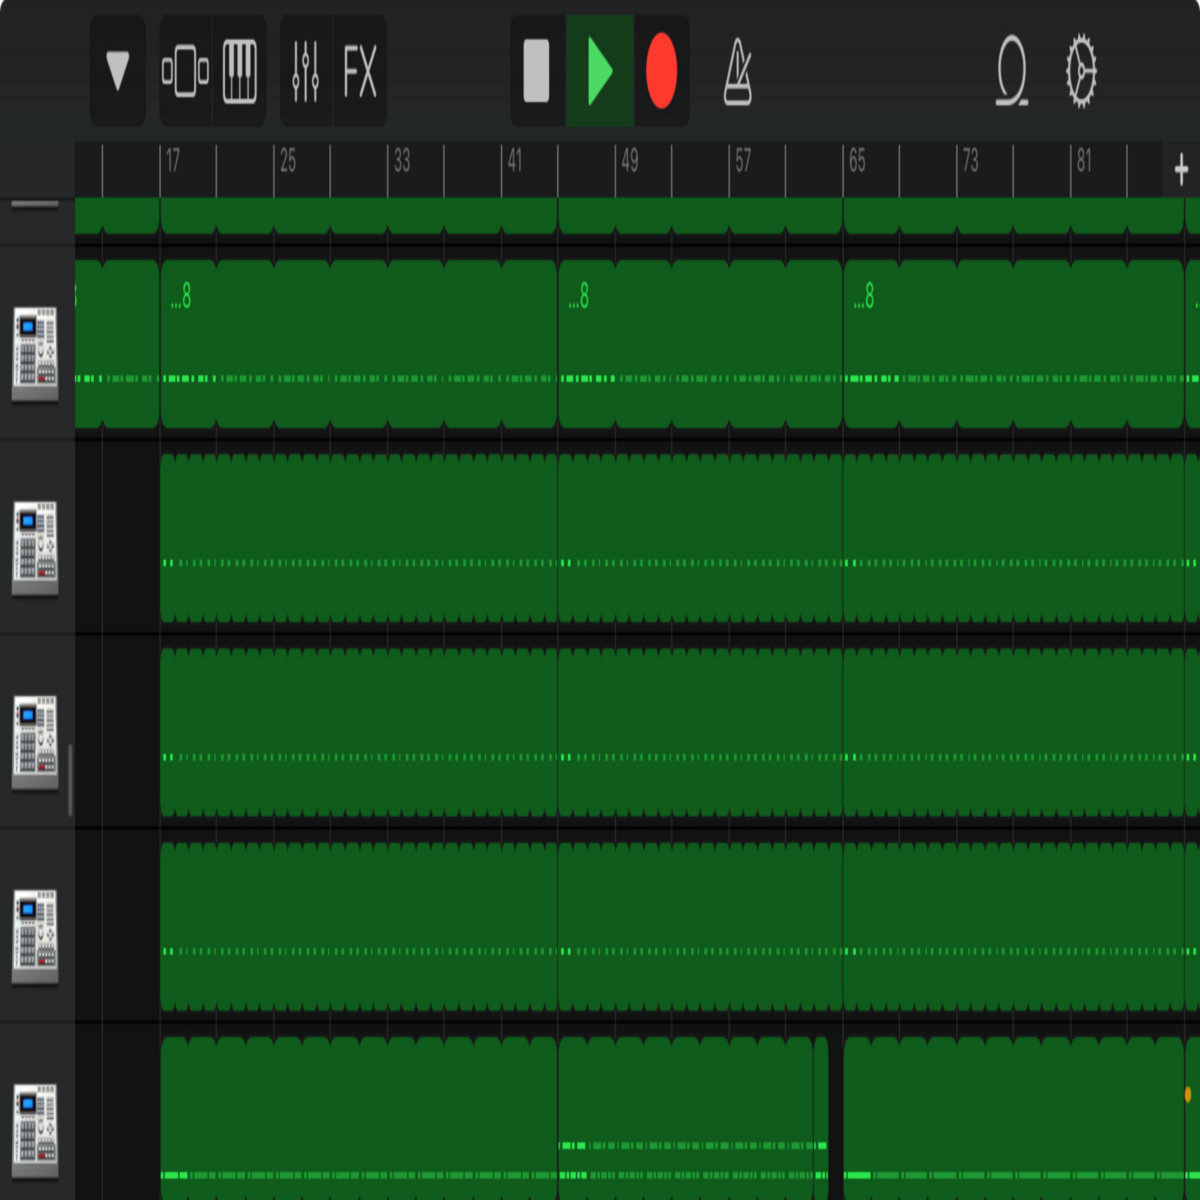Switch to the Tracks view button
Screen dimensions: 1200x1200
tap(186, 71)
